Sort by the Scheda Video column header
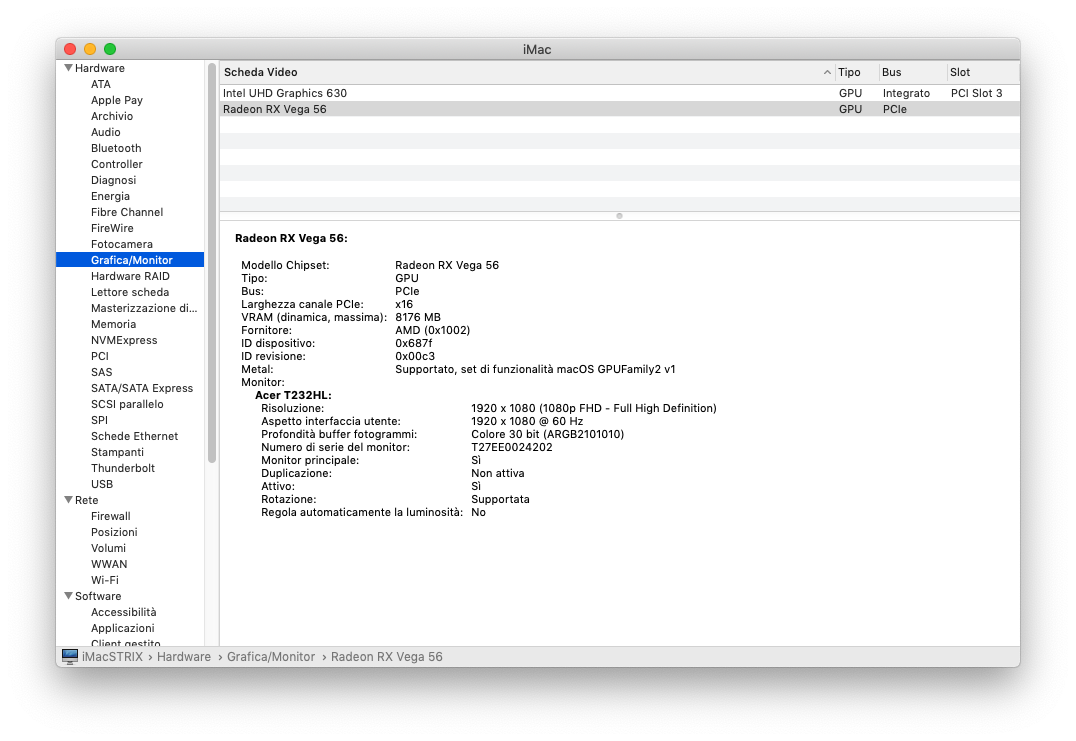The height and width of the screenshot is (741, 1076). pyautogui.click(x=527, y=72)
